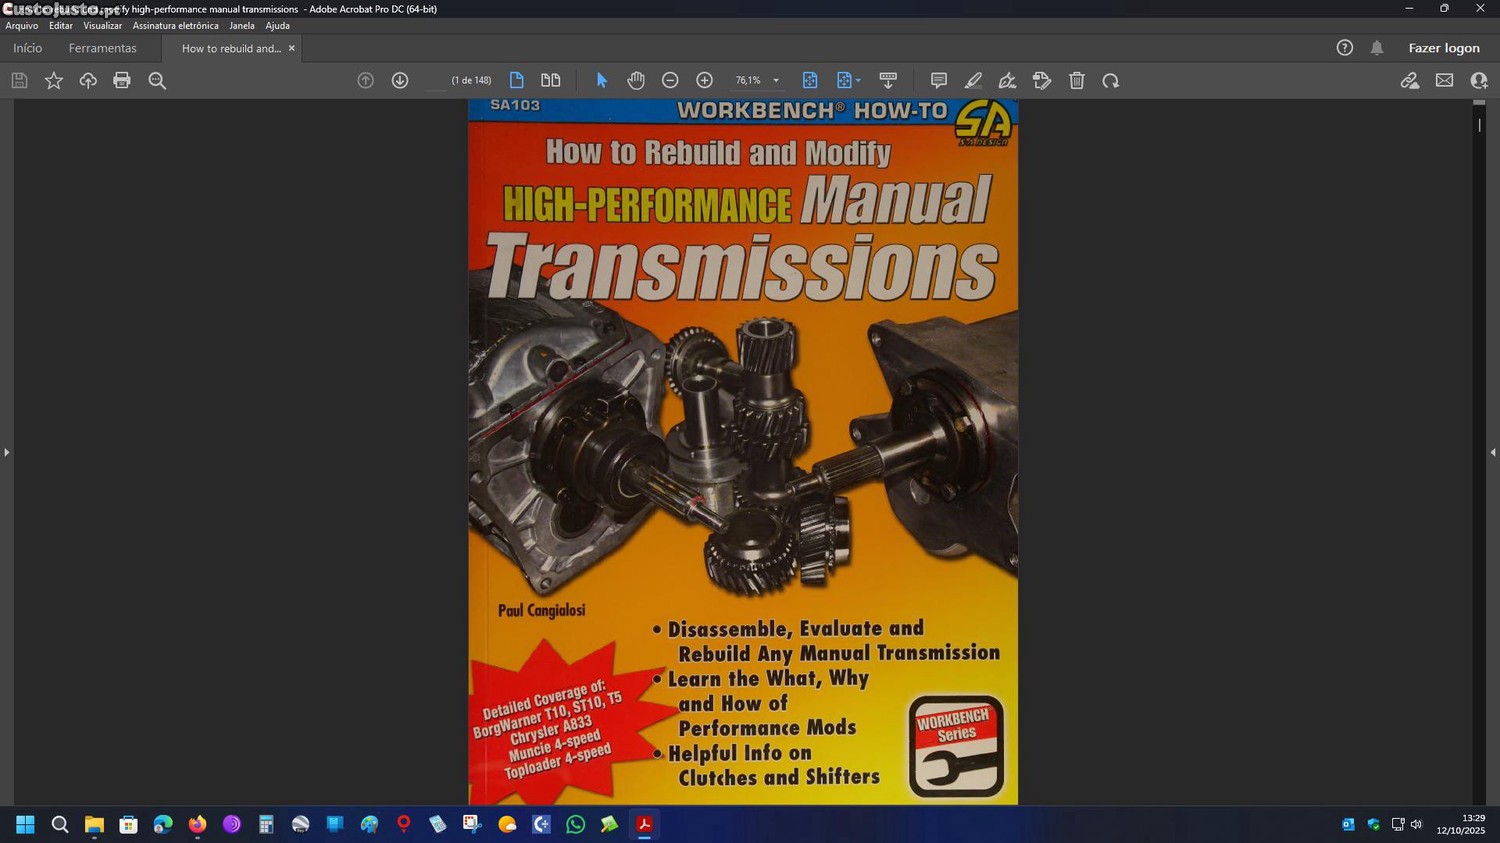Send file by email envelope icon
Viewport: 1500px width, 843px height.
coord(1444,81)
